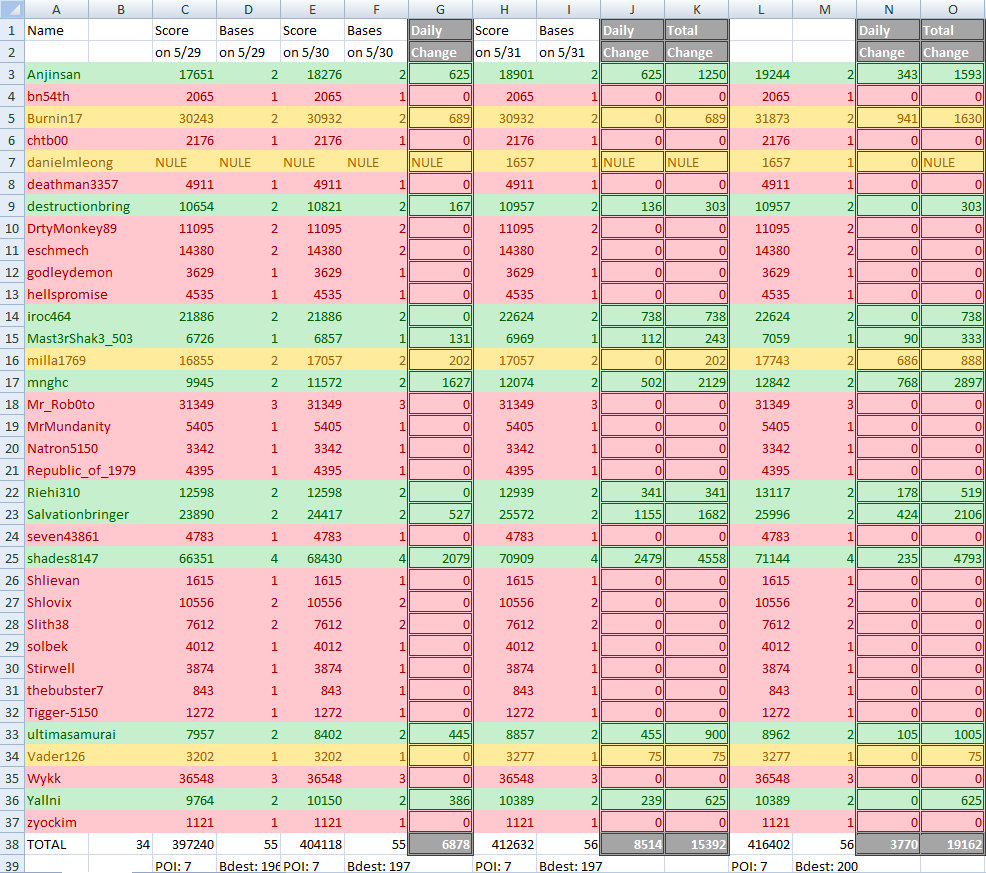
Task: Click the solbek name cell
Action: (x=56, y=647)
